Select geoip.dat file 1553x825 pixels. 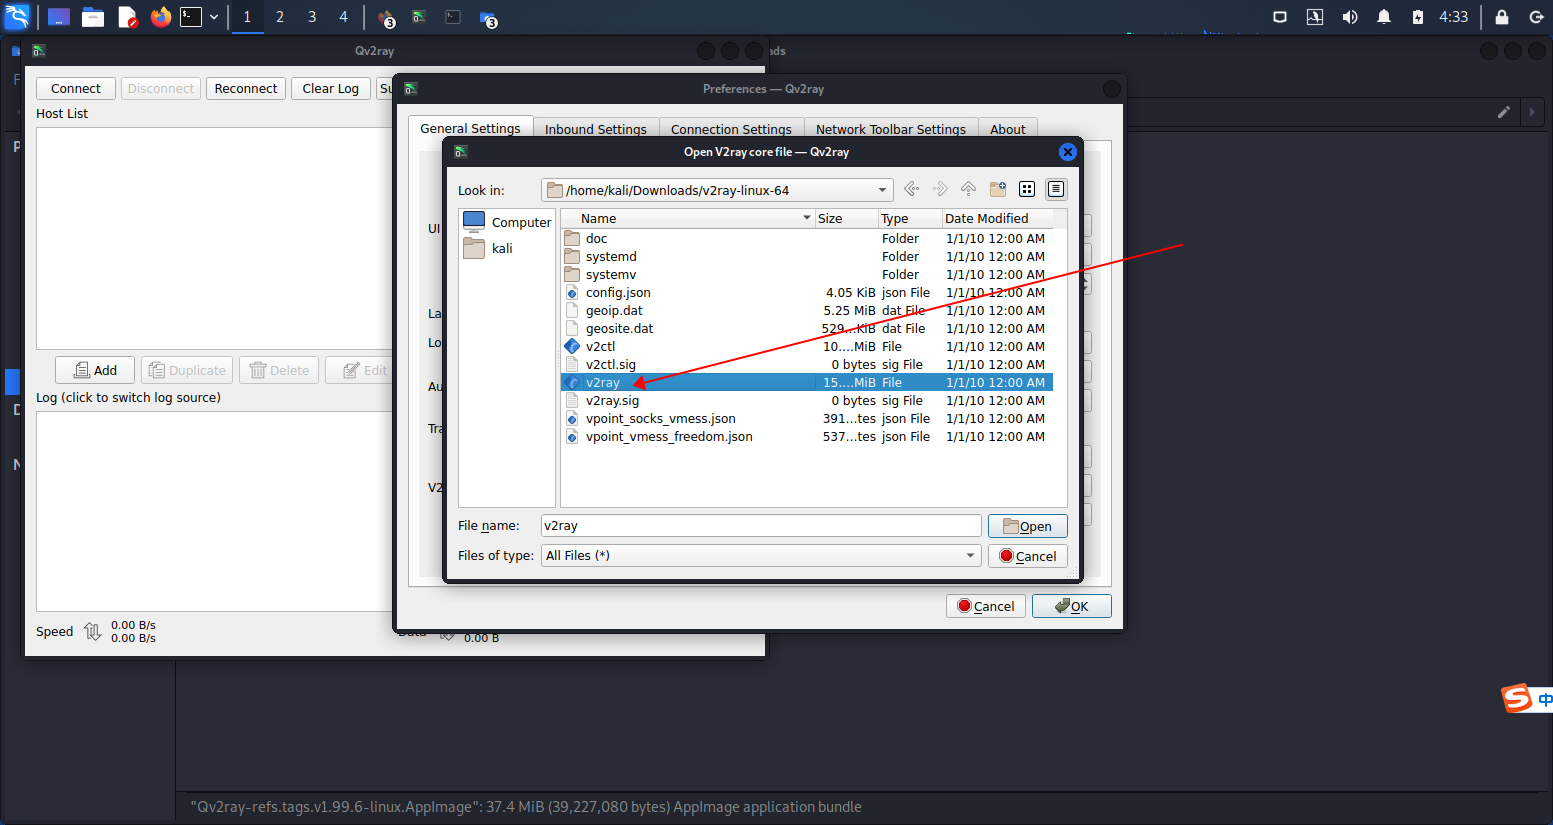(613, 310)
